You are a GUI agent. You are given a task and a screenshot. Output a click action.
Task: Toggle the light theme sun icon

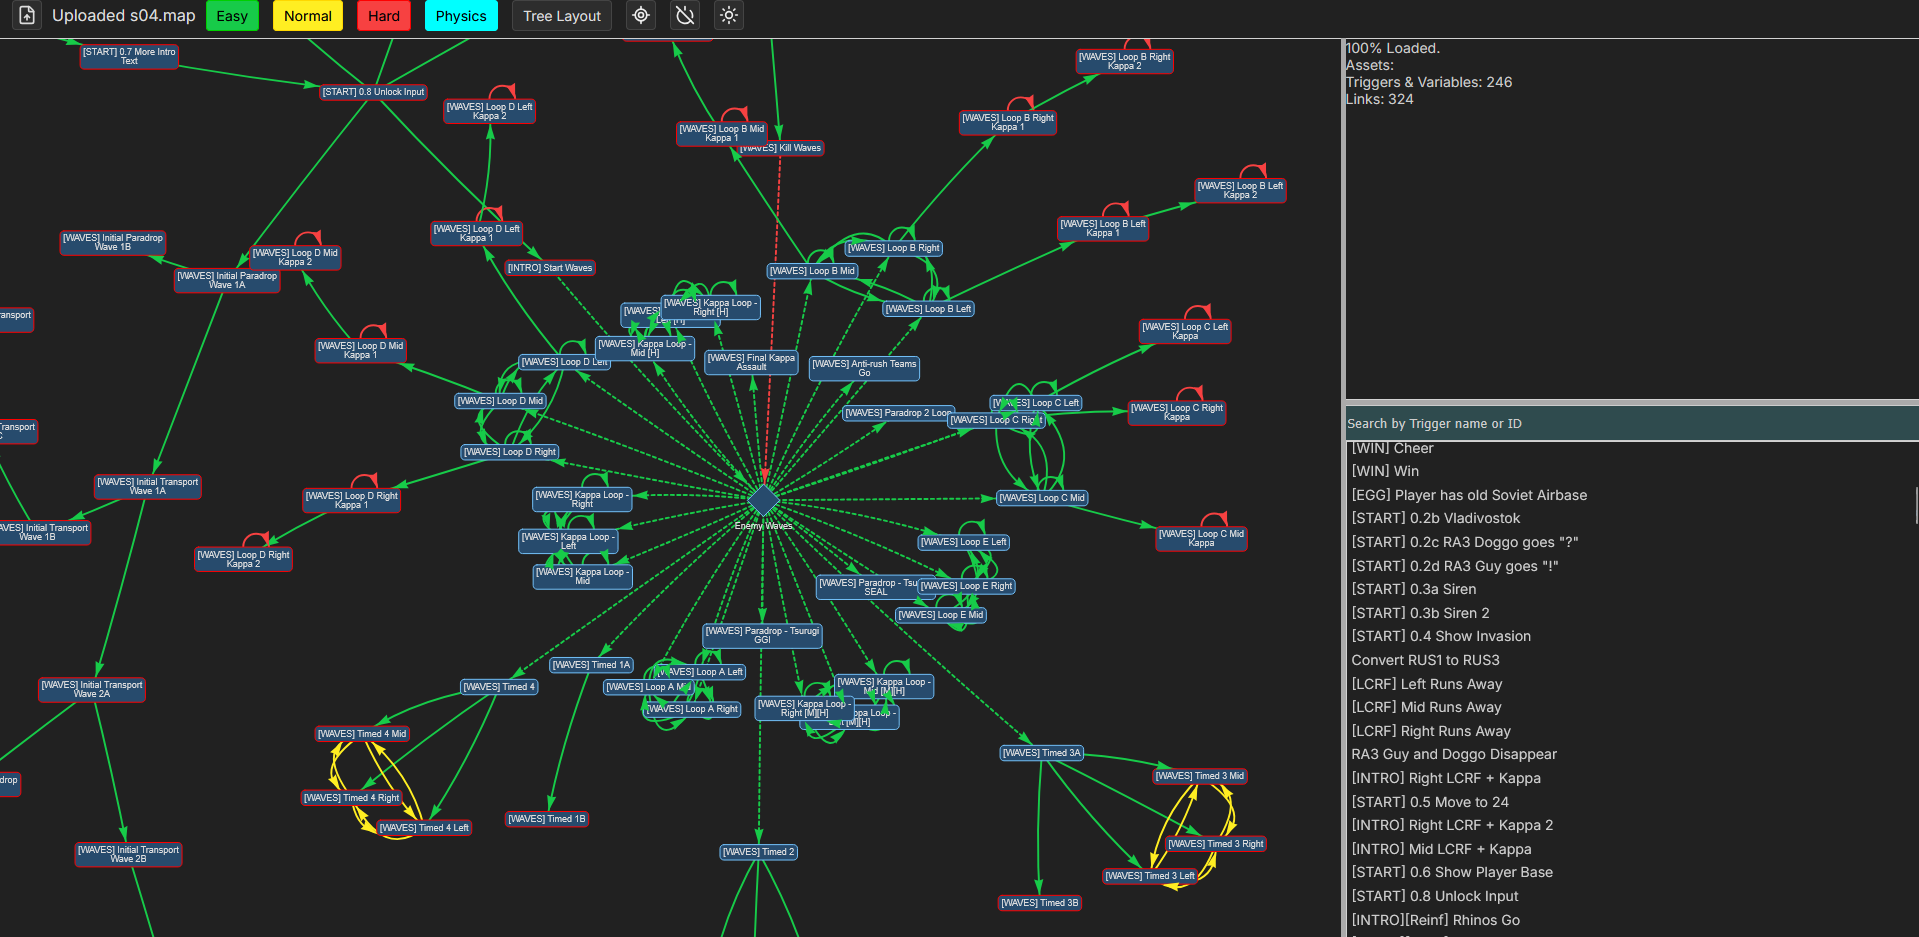point(729,16)
